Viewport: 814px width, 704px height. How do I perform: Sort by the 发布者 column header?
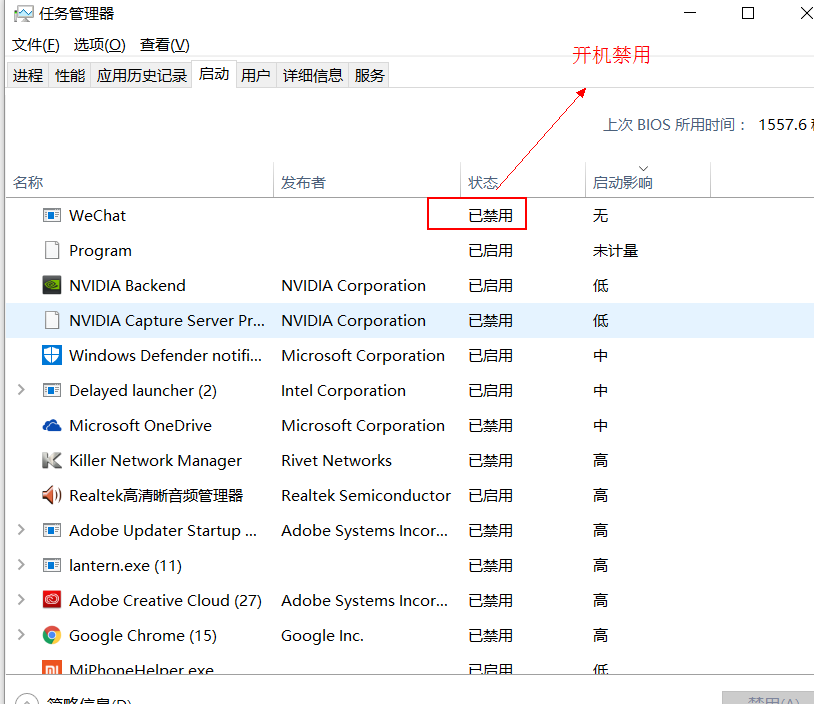tap(367, 182)
